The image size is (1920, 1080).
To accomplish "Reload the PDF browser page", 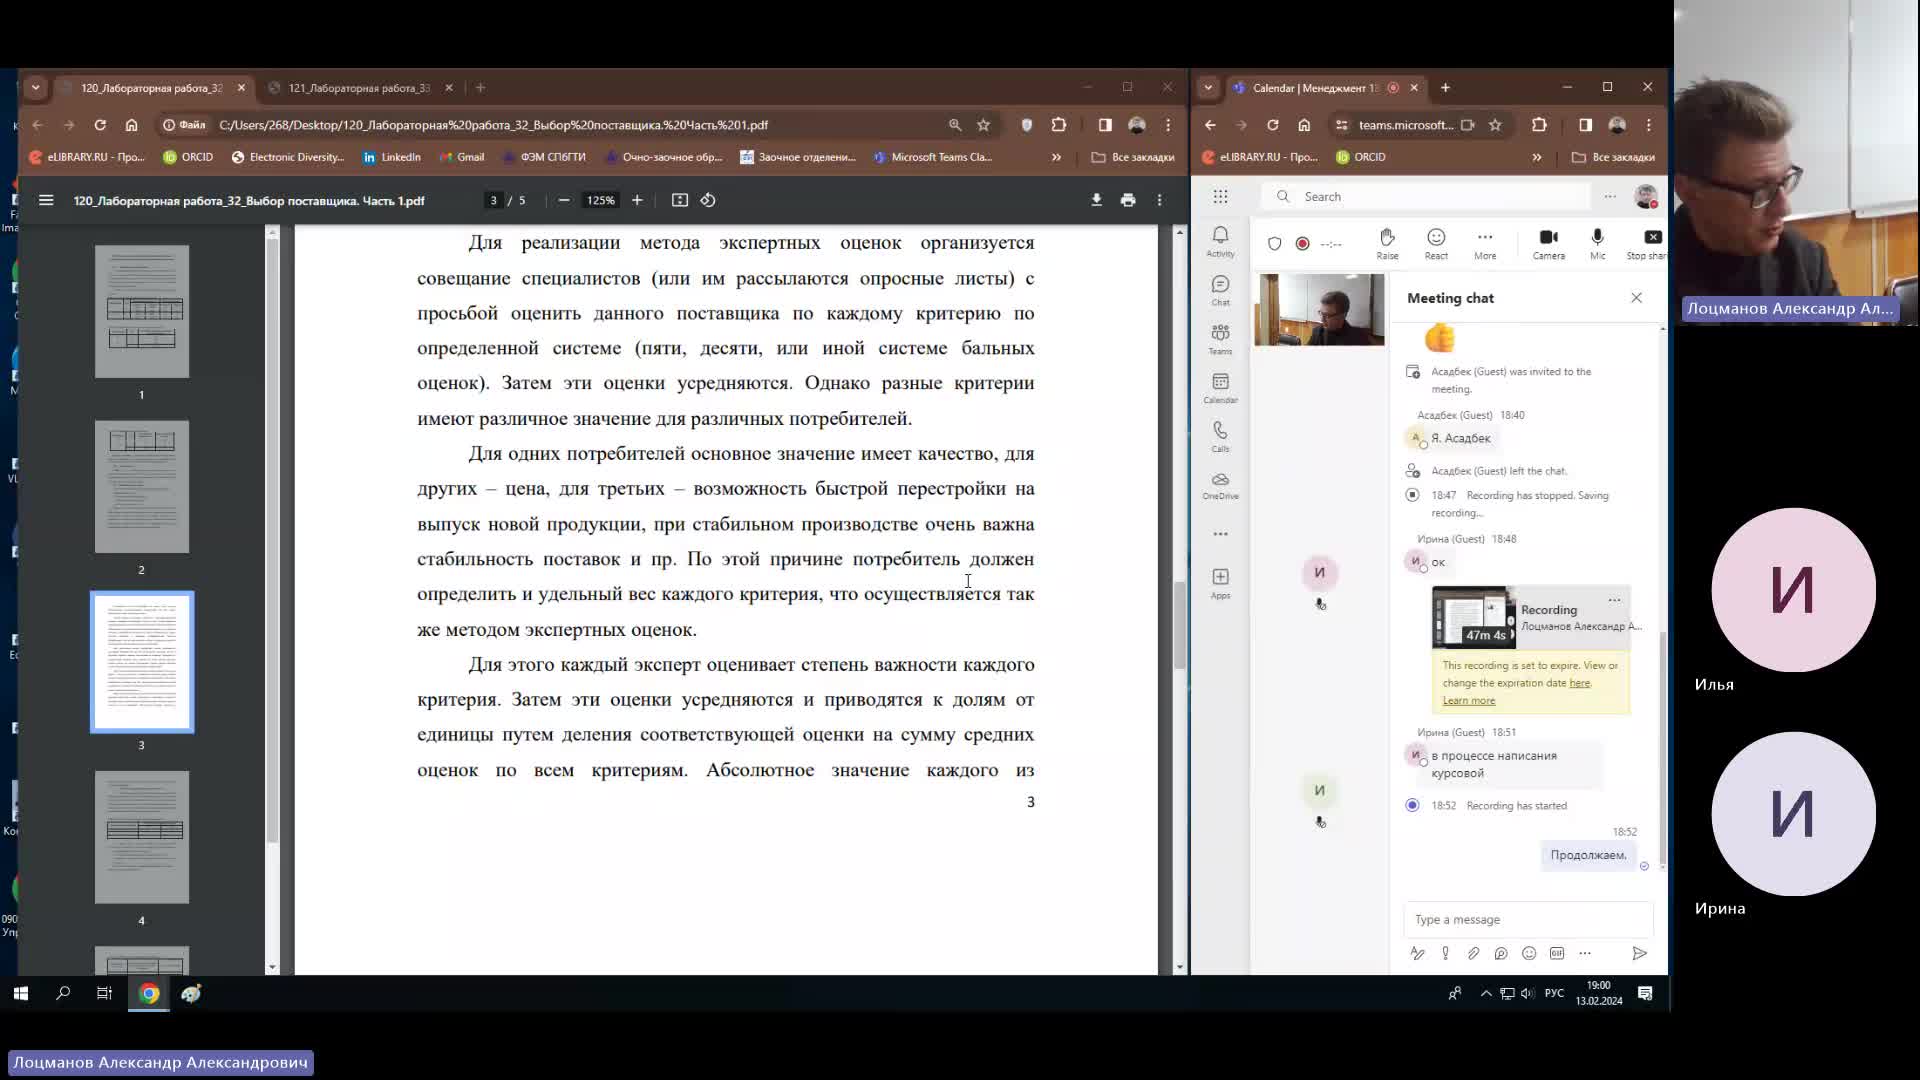I will 100,125.
